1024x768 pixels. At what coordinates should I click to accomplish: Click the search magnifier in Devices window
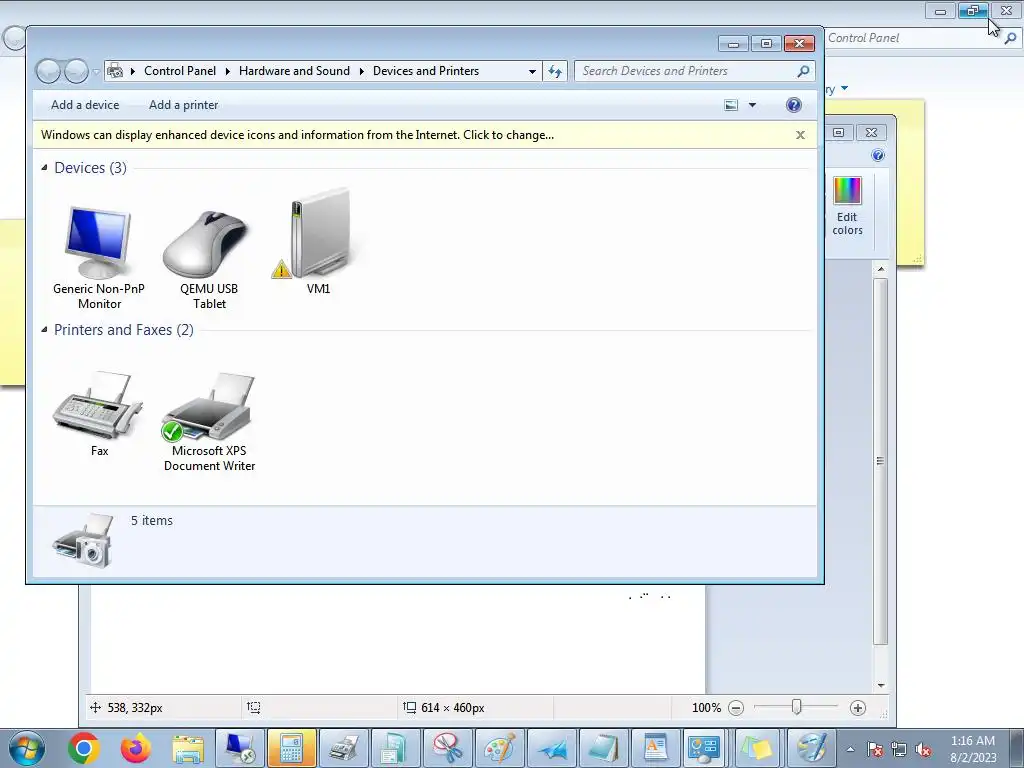click(803, 71)
